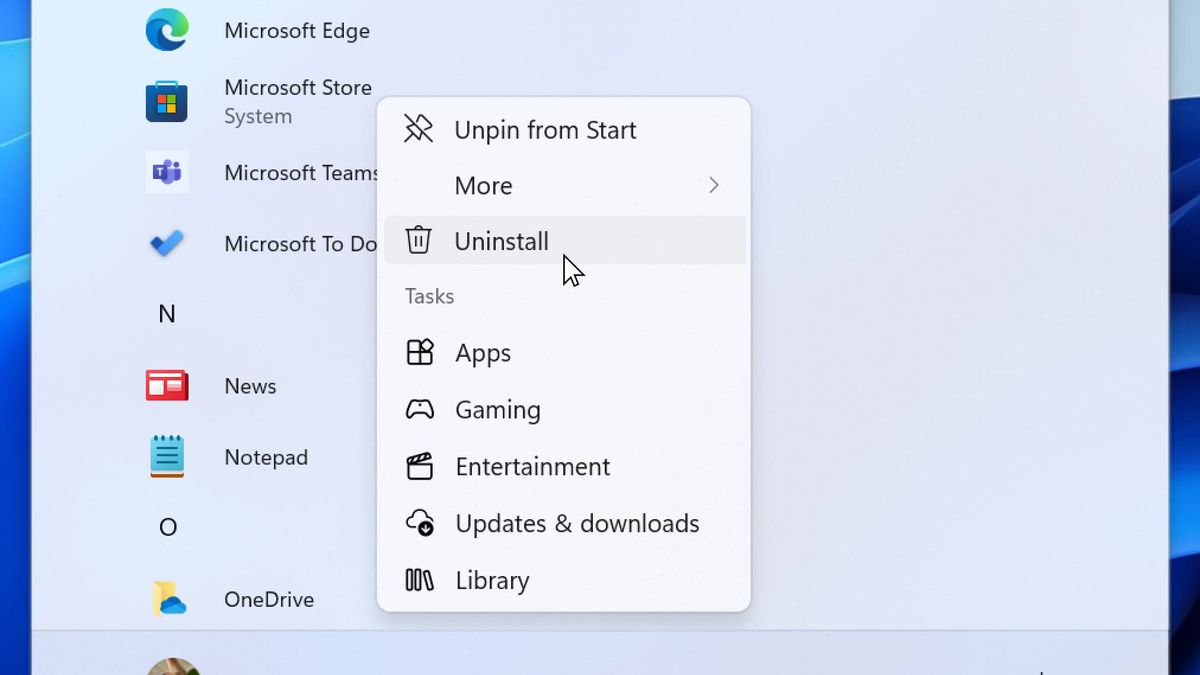
Task: Select Uninstall from the context menu
Action: tap(501, 240)
